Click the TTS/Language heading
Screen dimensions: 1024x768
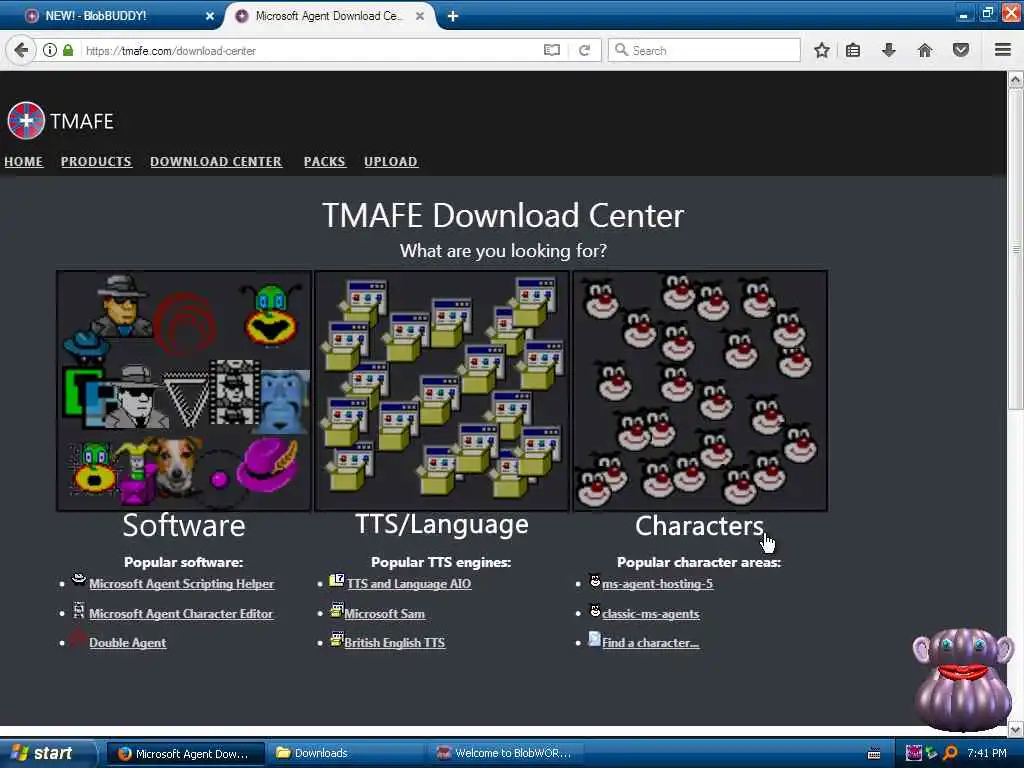coord(441,525)
